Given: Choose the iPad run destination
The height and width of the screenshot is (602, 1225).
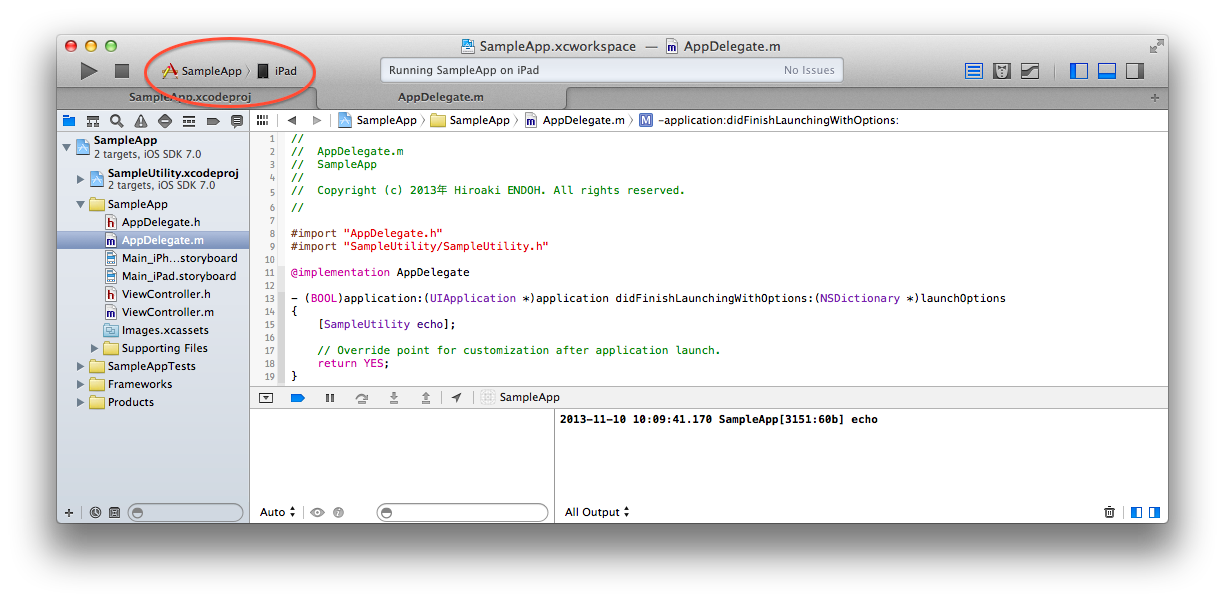Looking at the screenshot, I should [x=278, y=71].
